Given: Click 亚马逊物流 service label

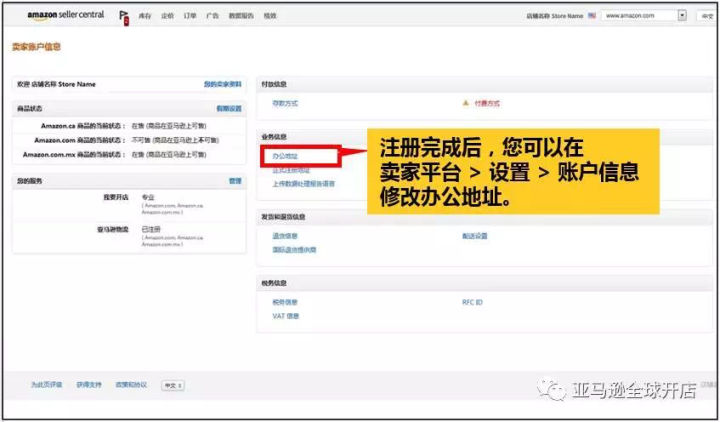Looking at the screenshot, I should click(112, 229).
